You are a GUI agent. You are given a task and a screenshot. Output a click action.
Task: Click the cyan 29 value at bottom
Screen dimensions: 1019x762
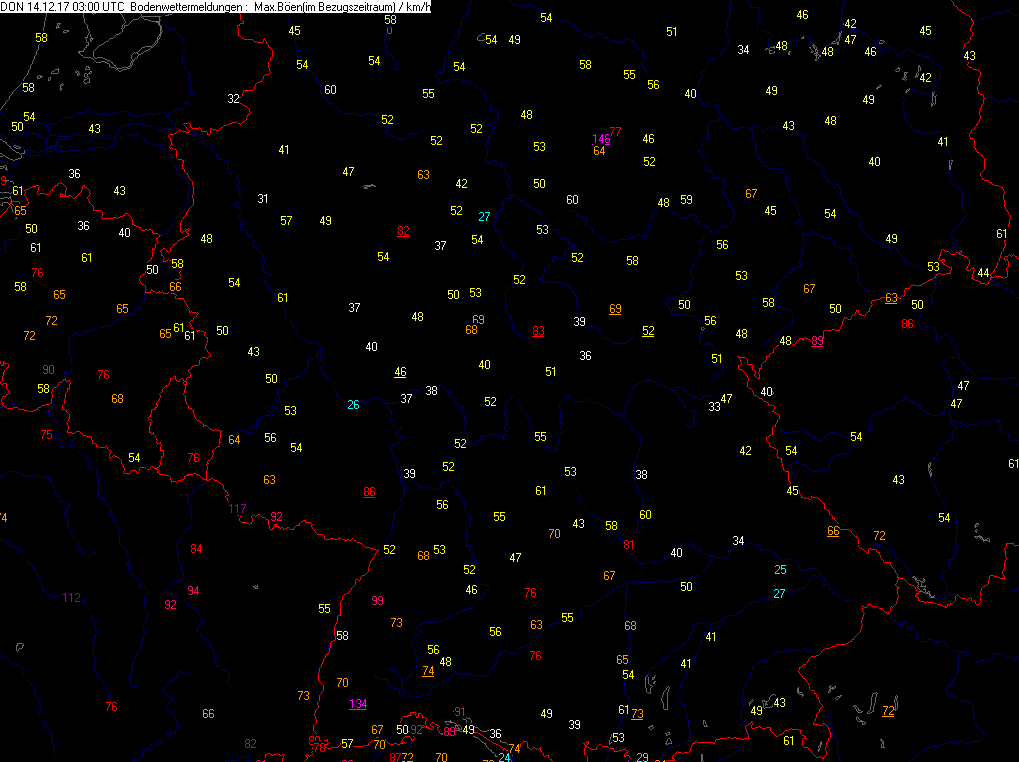click(642, 757)
